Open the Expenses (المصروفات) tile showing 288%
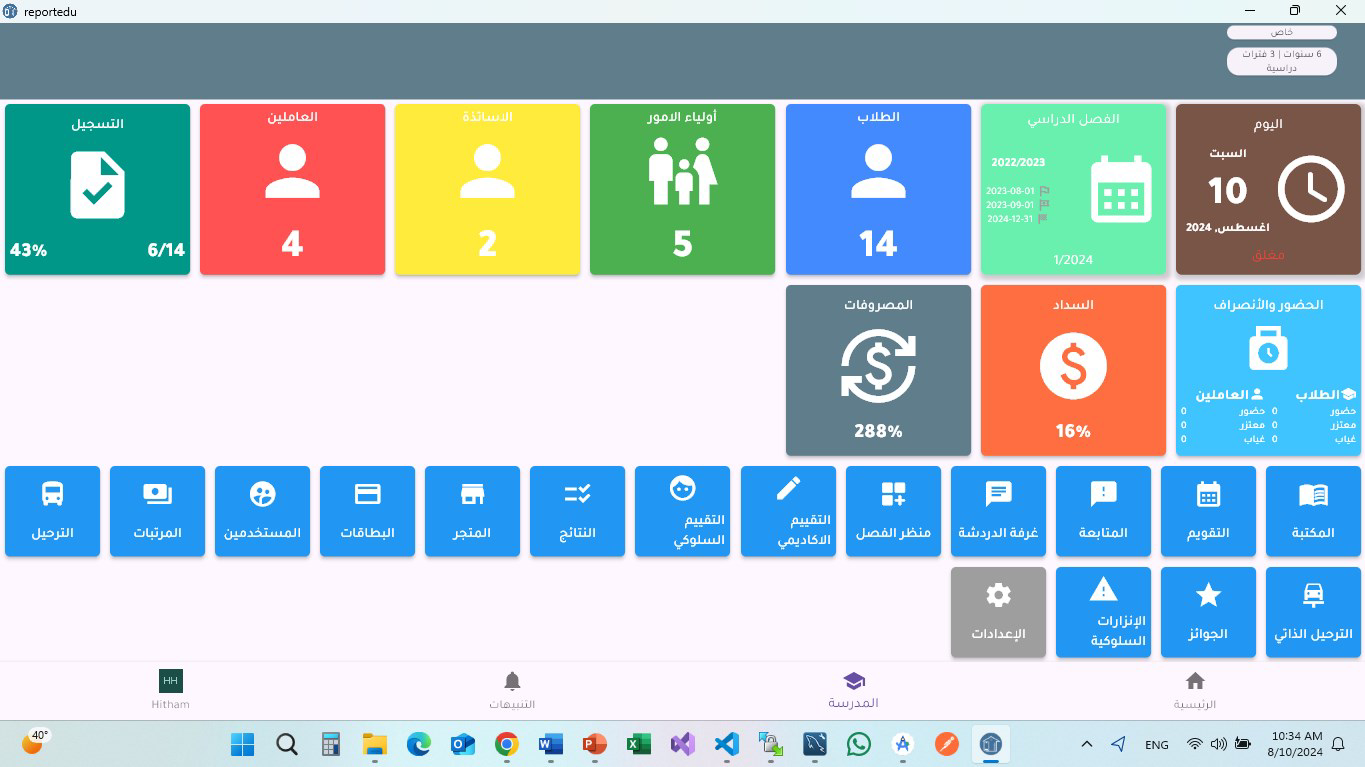 click(x=878, y=370)
